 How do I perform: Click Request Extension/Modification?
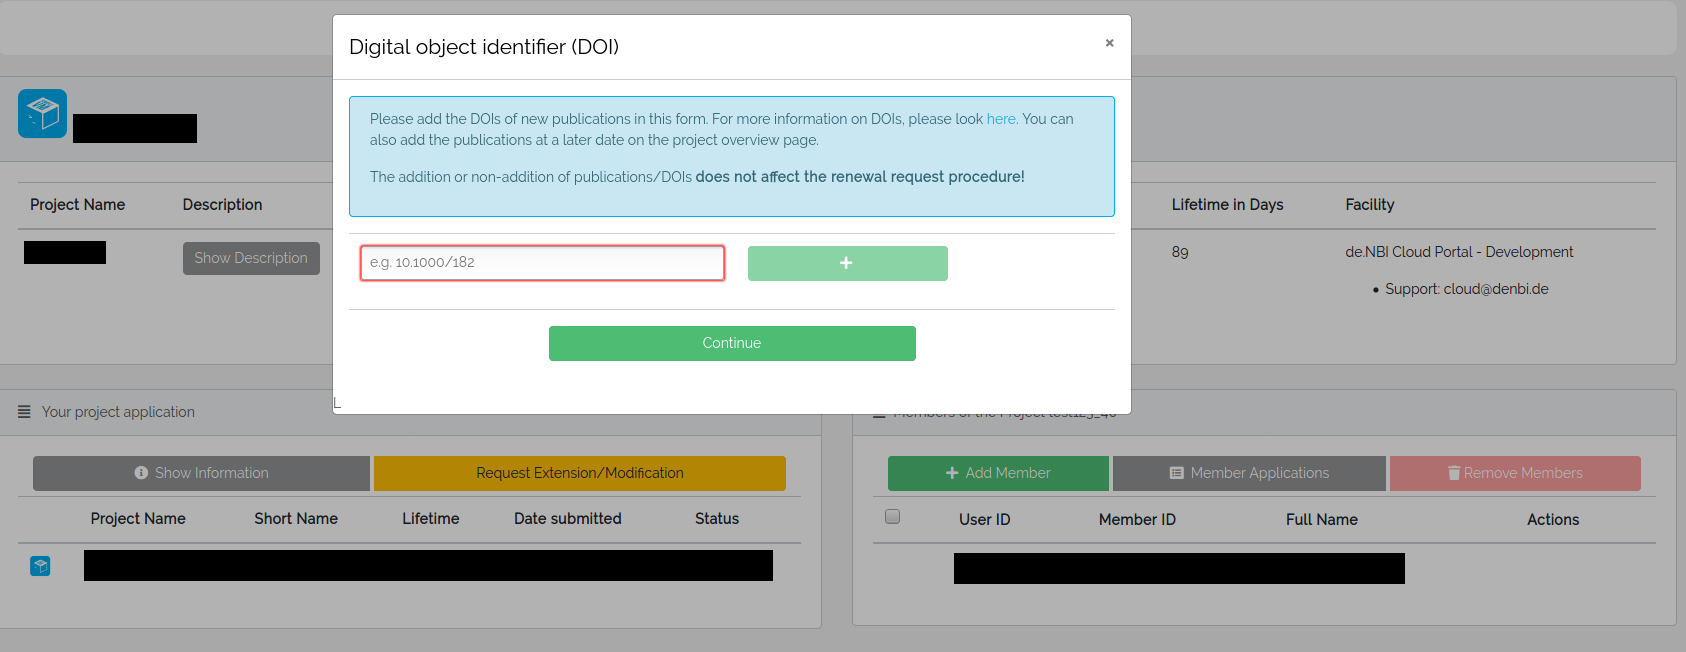(579, 473)
